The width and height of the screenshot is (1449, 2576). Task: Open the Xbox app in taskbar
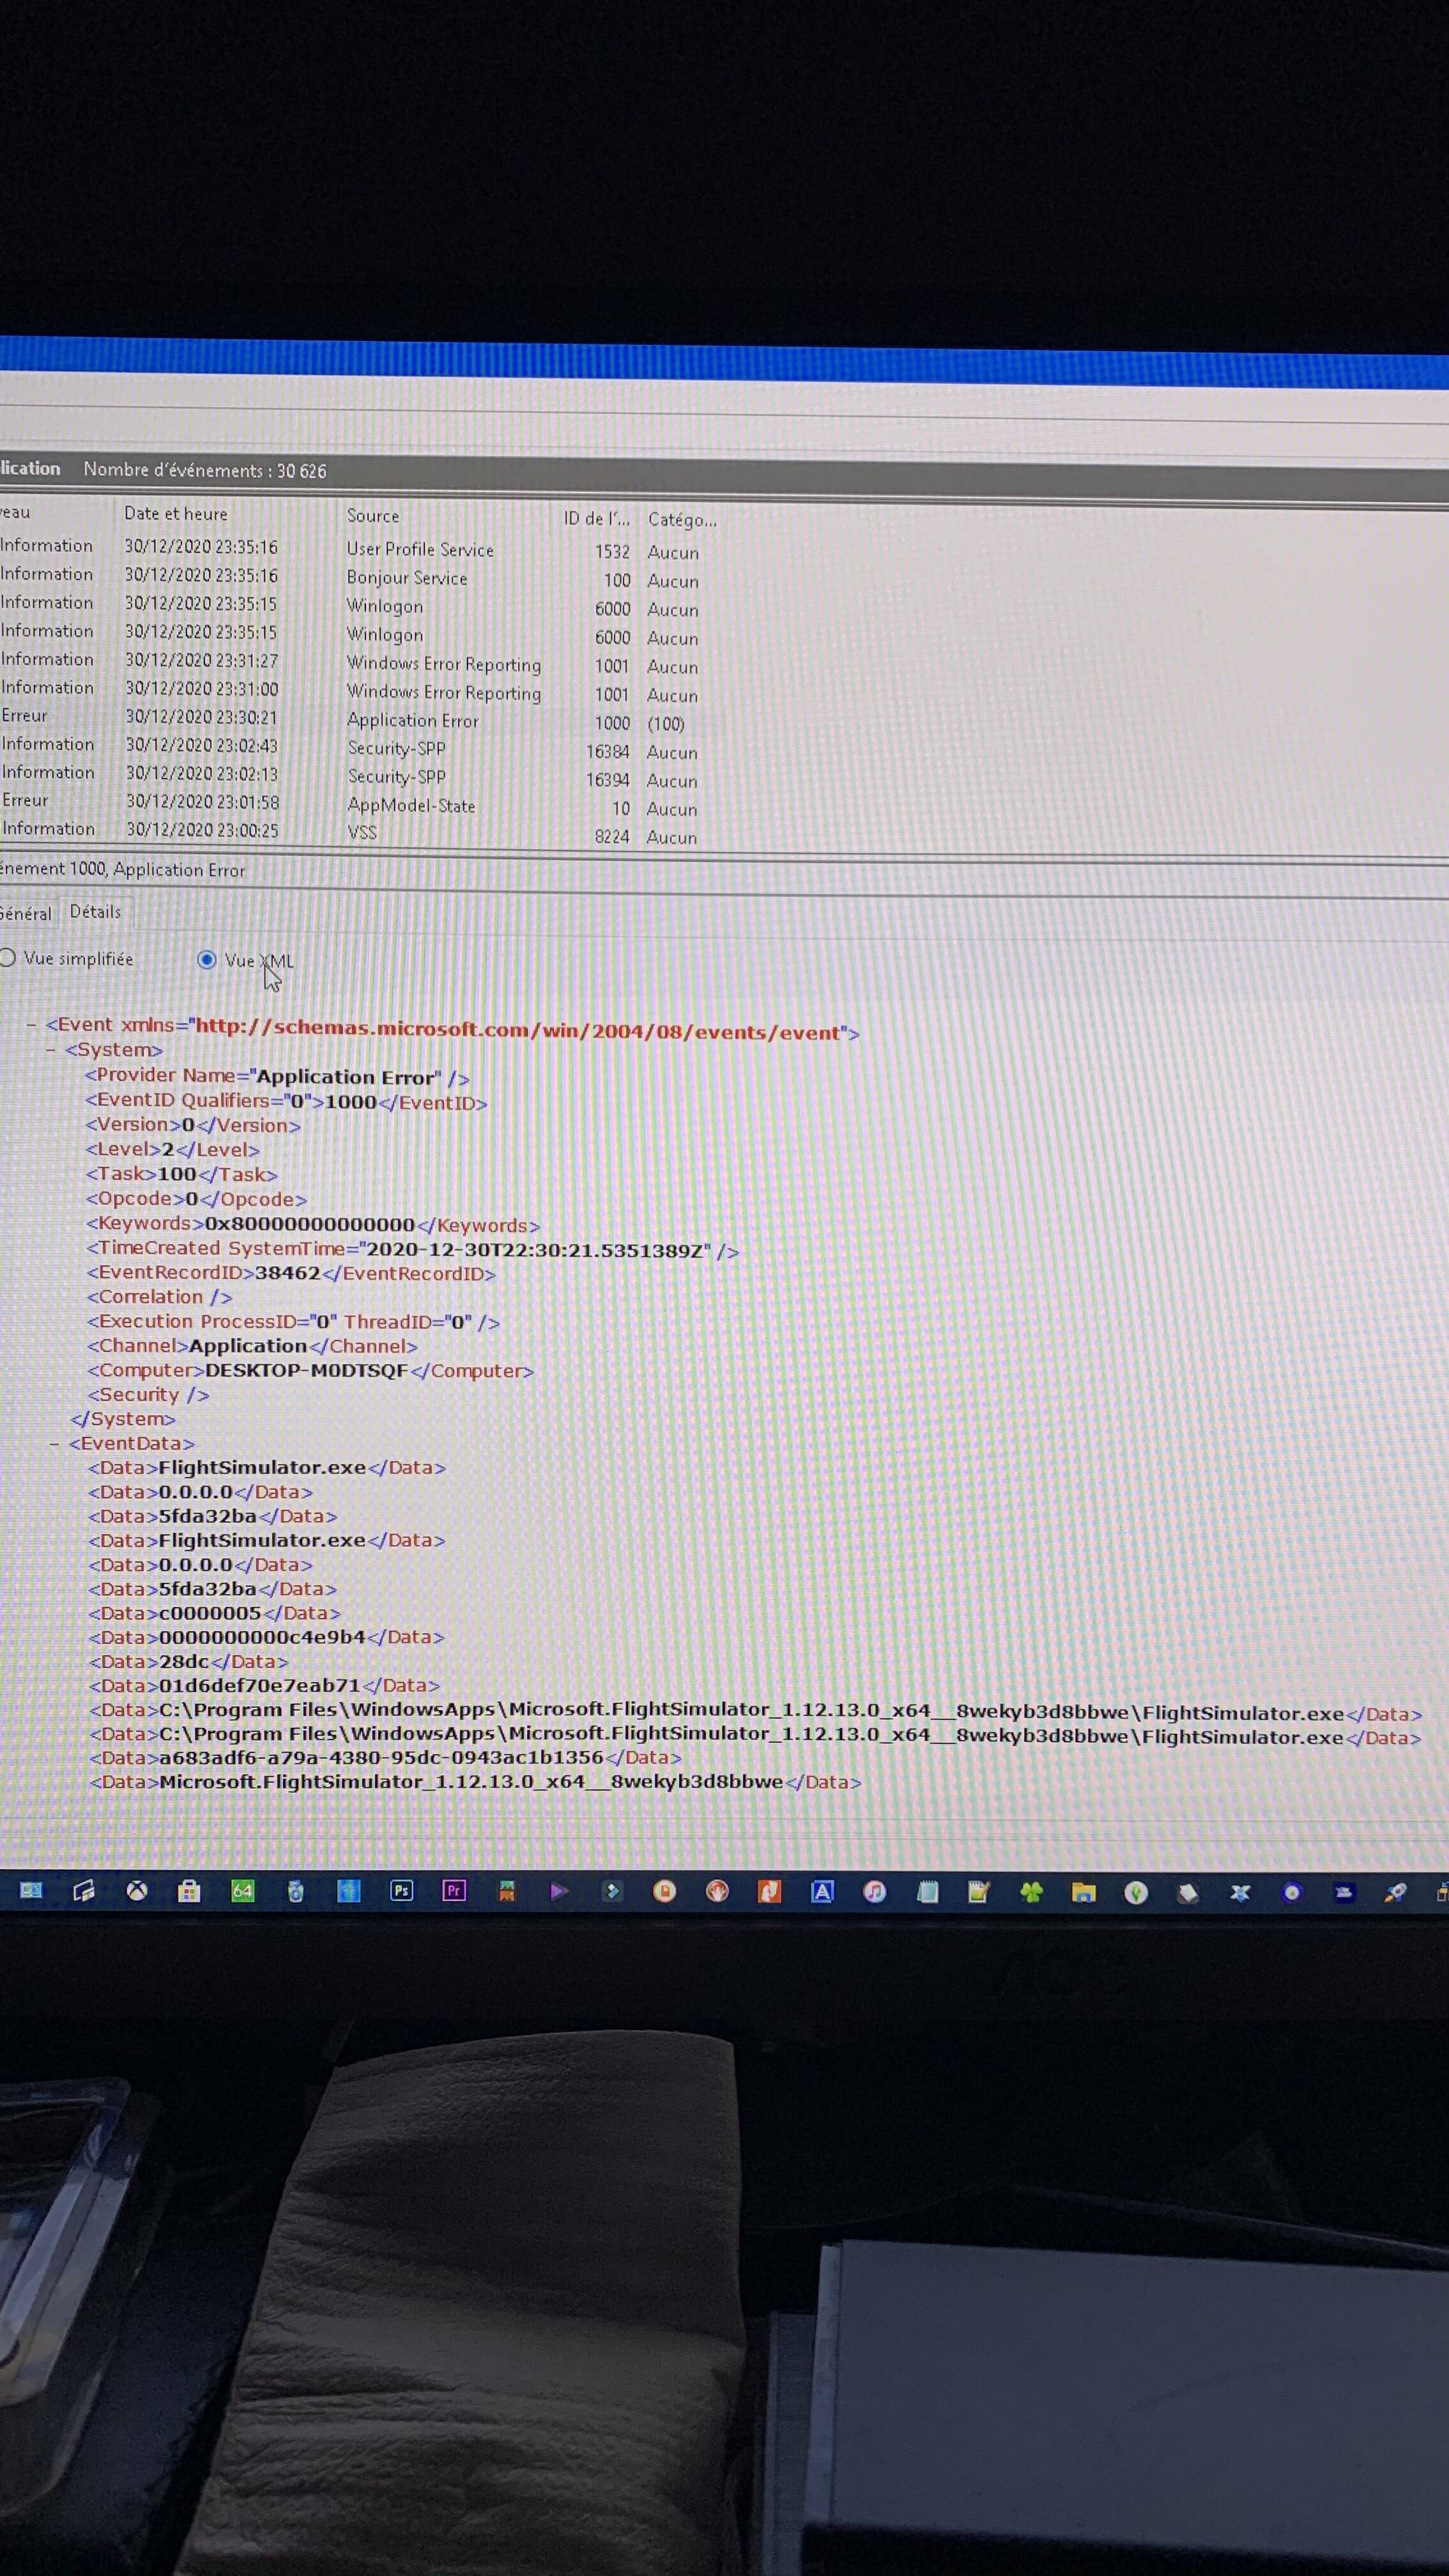click(137, 1891)
